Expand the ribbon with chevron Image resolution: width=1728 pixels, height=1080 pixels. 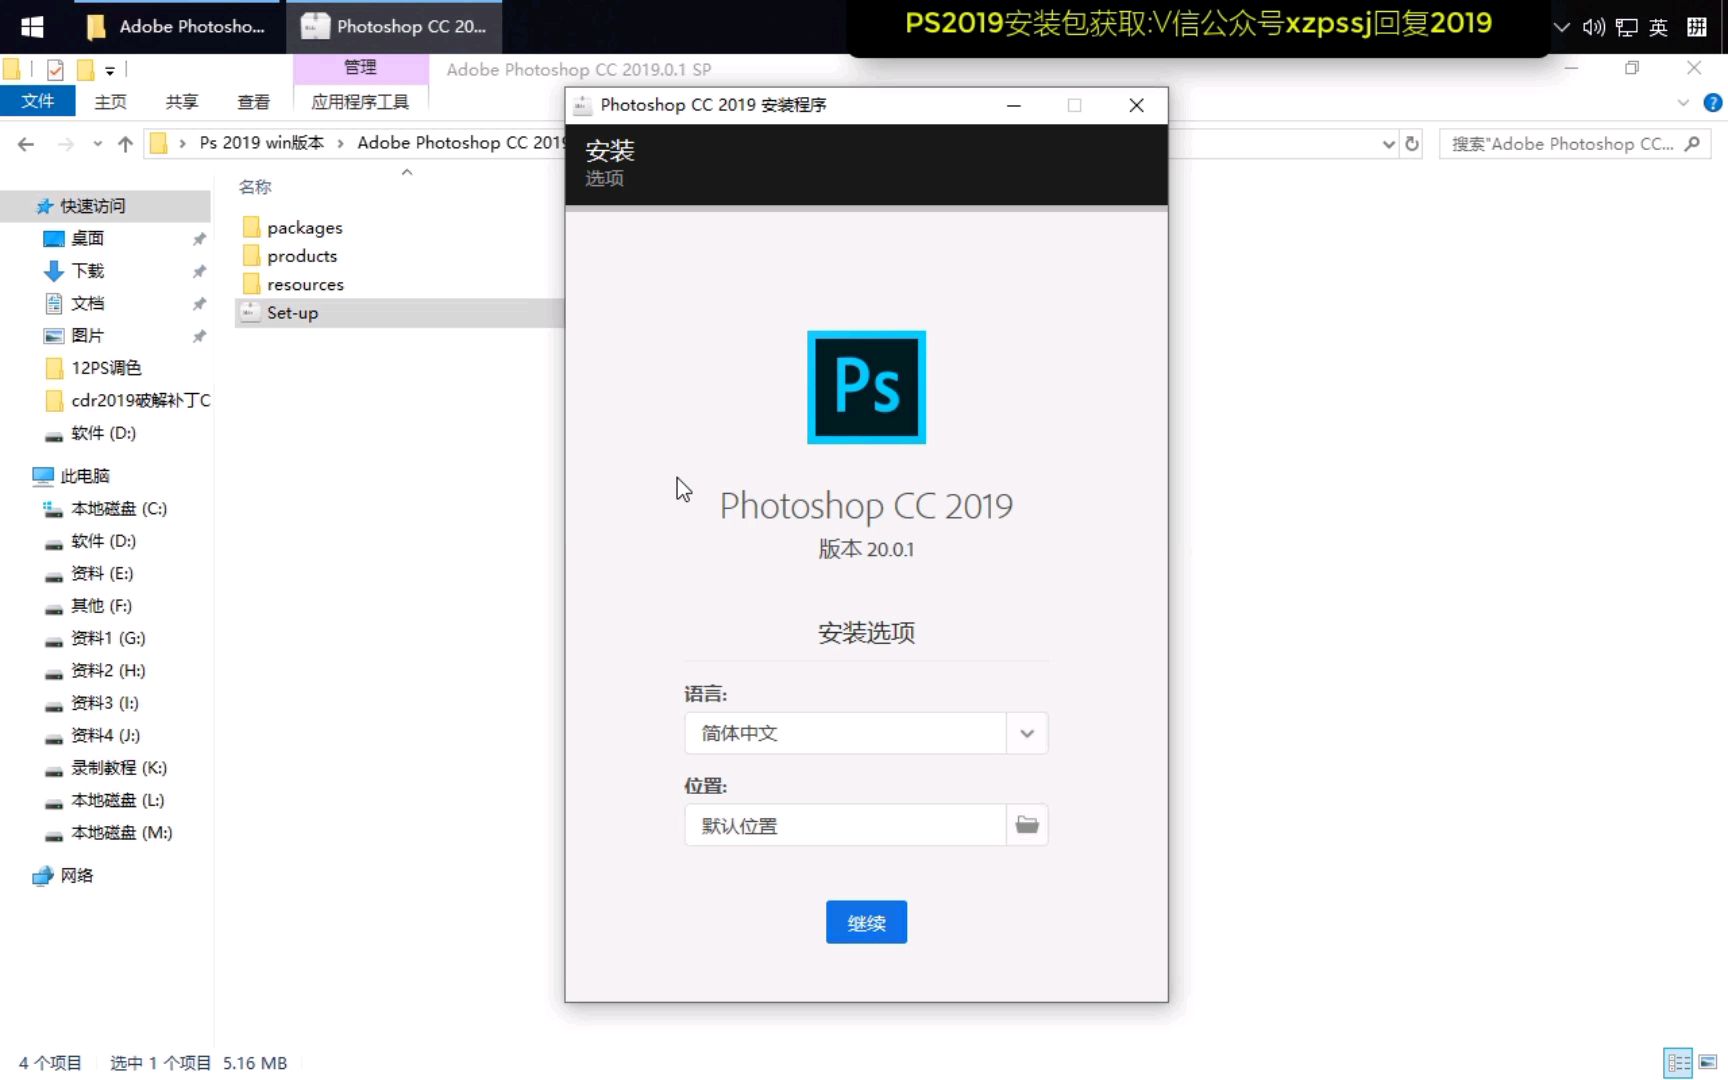1683,102
